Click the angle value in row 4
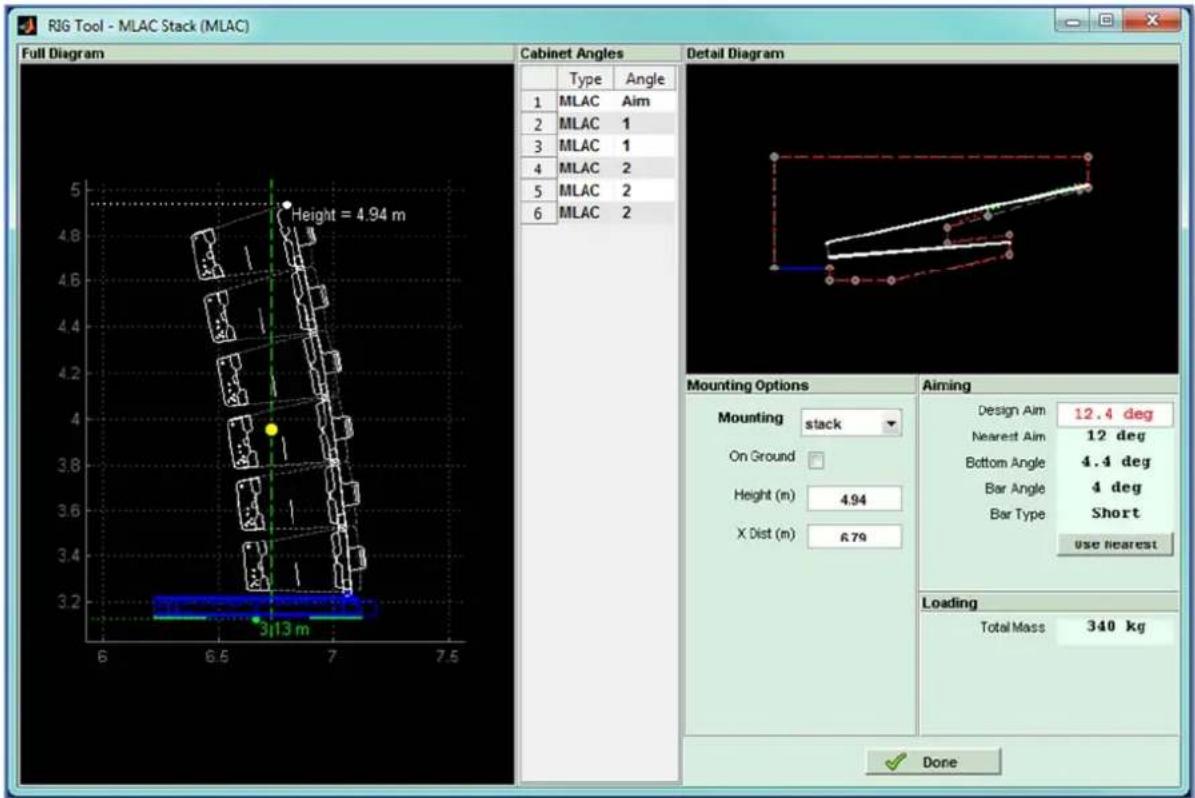This screenshot has height=798, width=1195. [646, 168]
